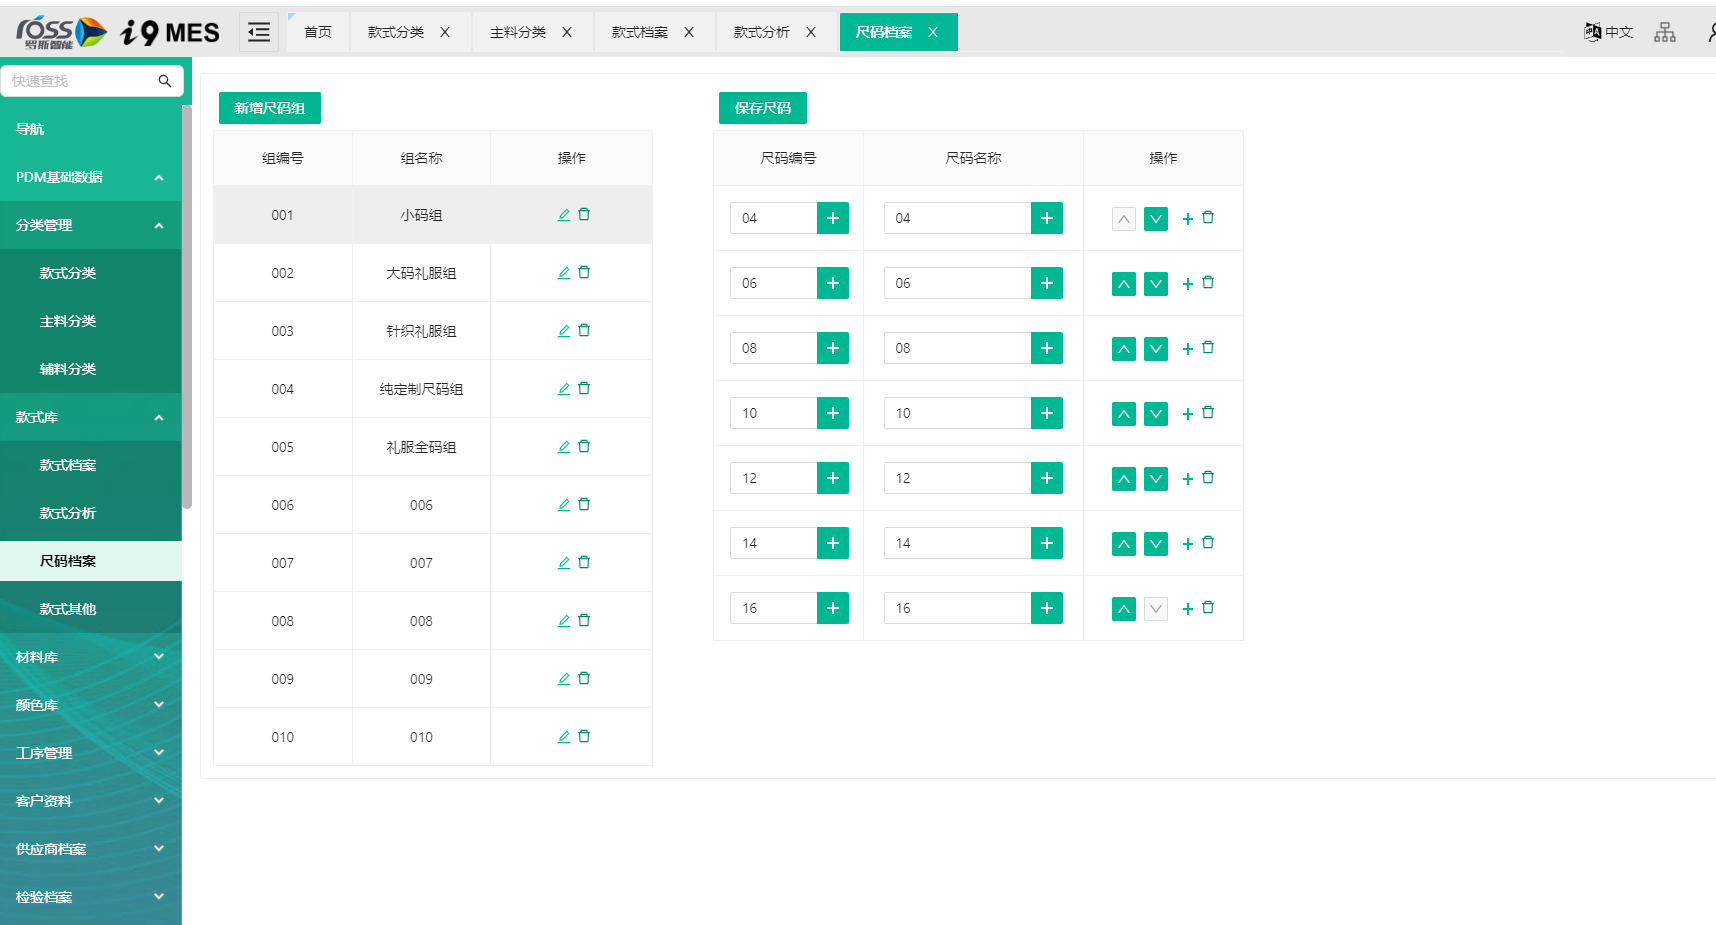The width and height of the screenshot is (1716, 925).
Task: Move size 16 row up
Action: pos(1124,609)
